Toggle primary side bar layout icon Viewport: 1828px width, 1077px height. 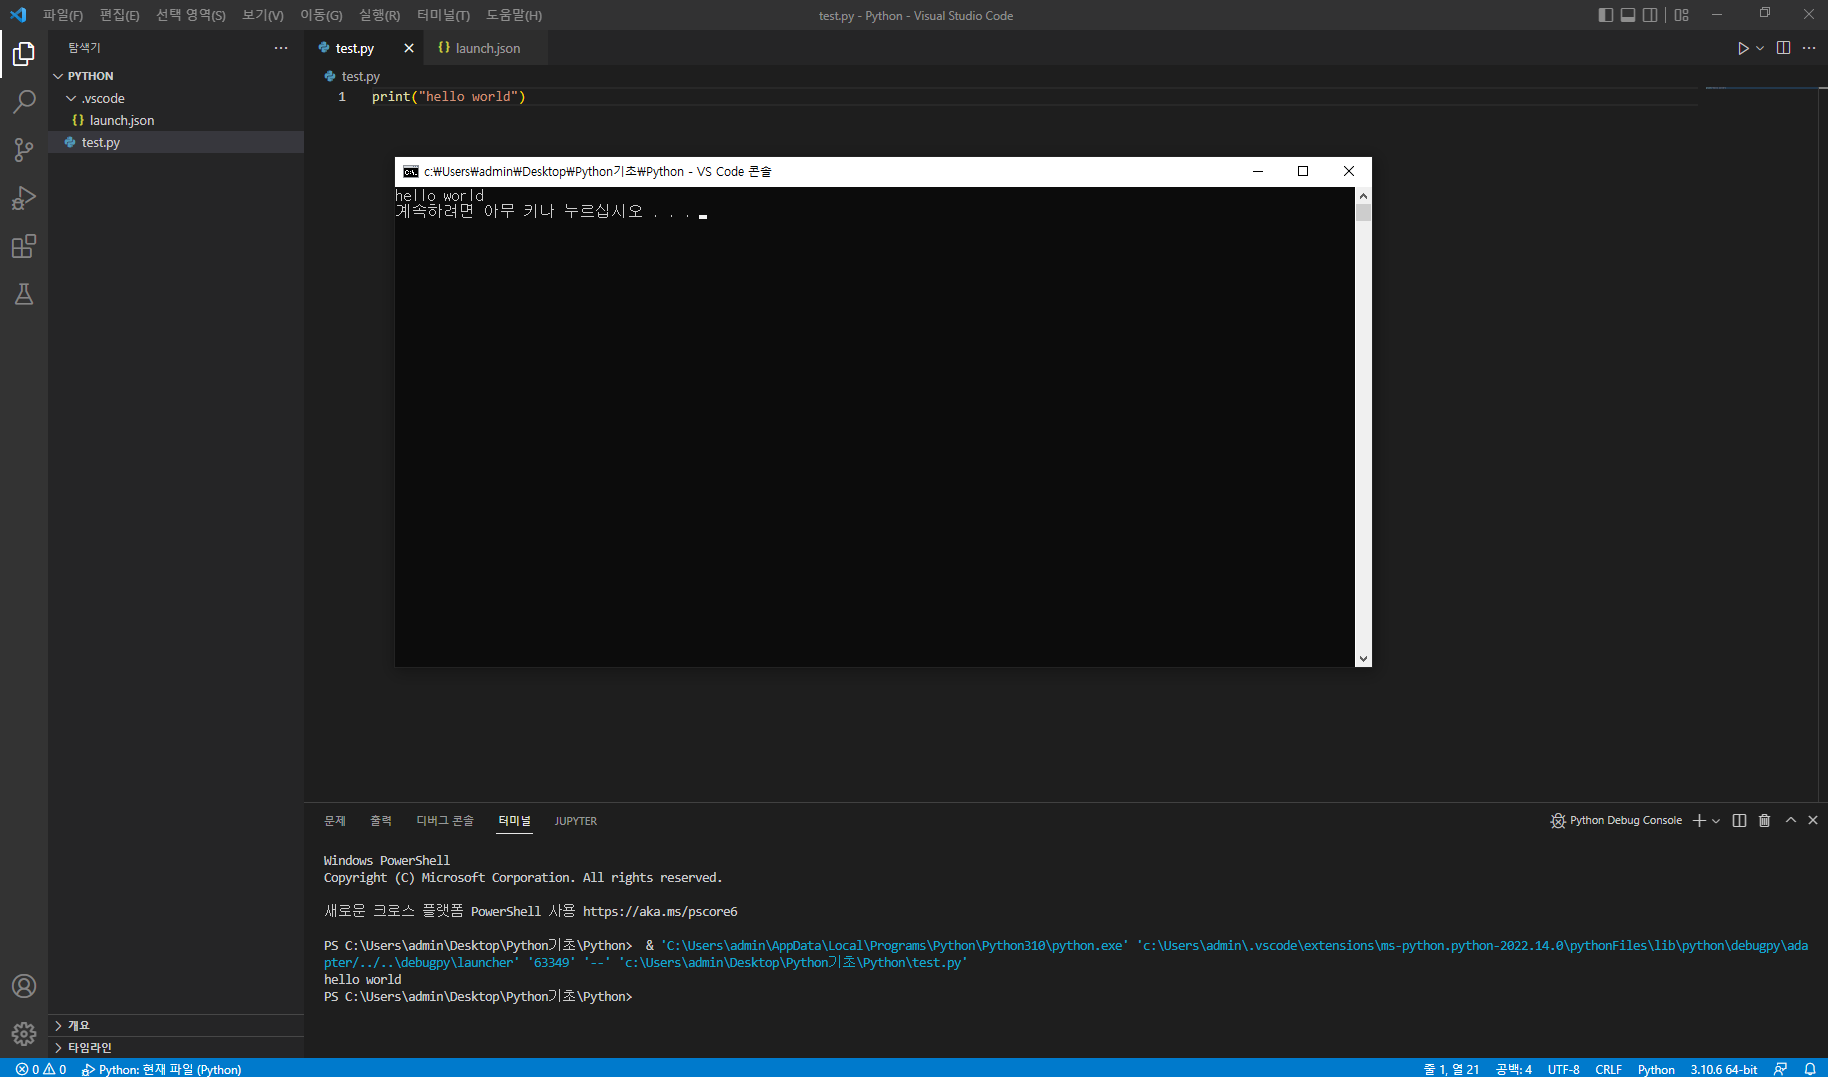pyautogui.click(x=1606, y=15)
